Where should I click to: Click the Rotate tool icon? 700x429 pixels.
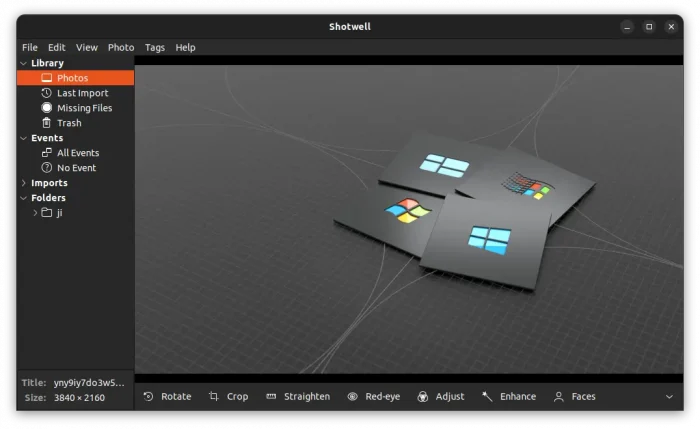coord(149,397)
